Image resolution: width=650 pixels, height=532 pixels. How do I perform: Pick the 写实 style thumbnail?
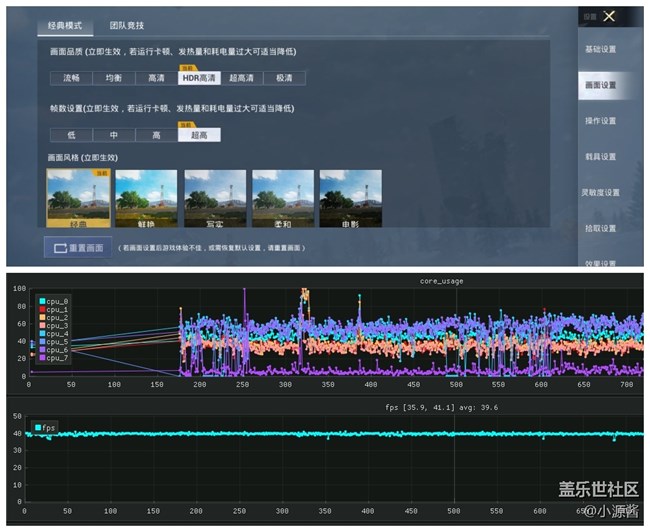pyautogui.click(x=214, y=197)
